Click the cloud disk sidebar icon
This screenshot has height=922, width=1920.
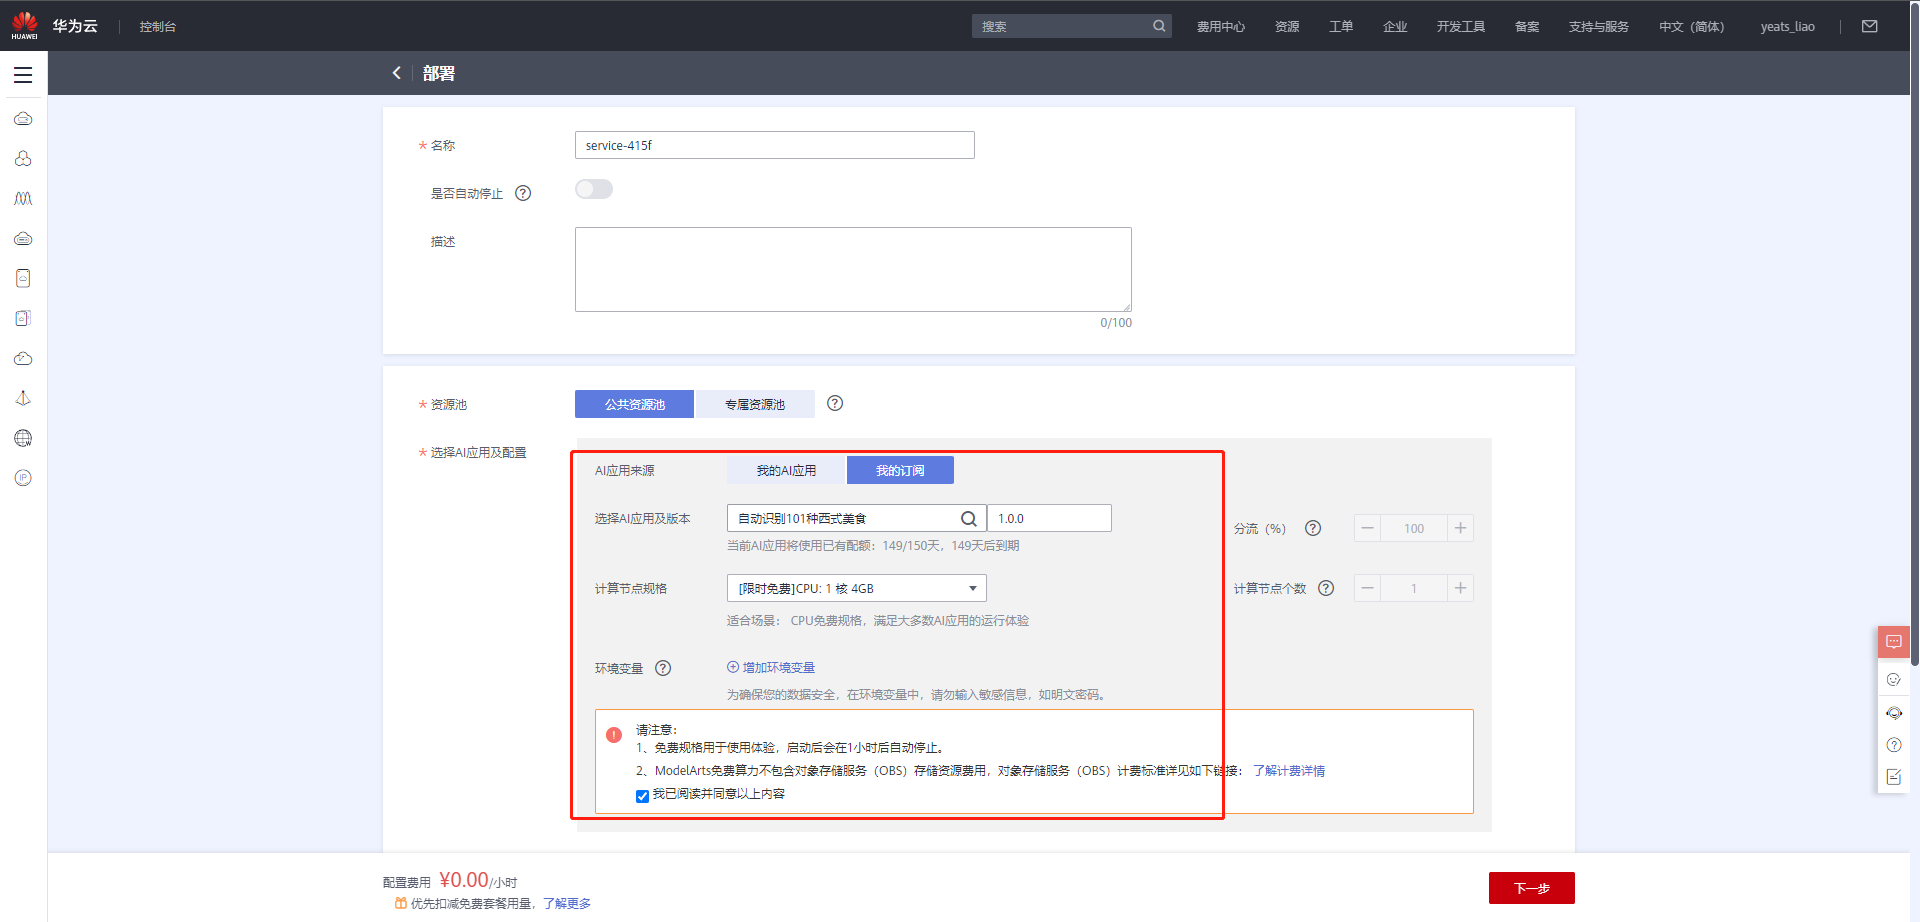23,239
